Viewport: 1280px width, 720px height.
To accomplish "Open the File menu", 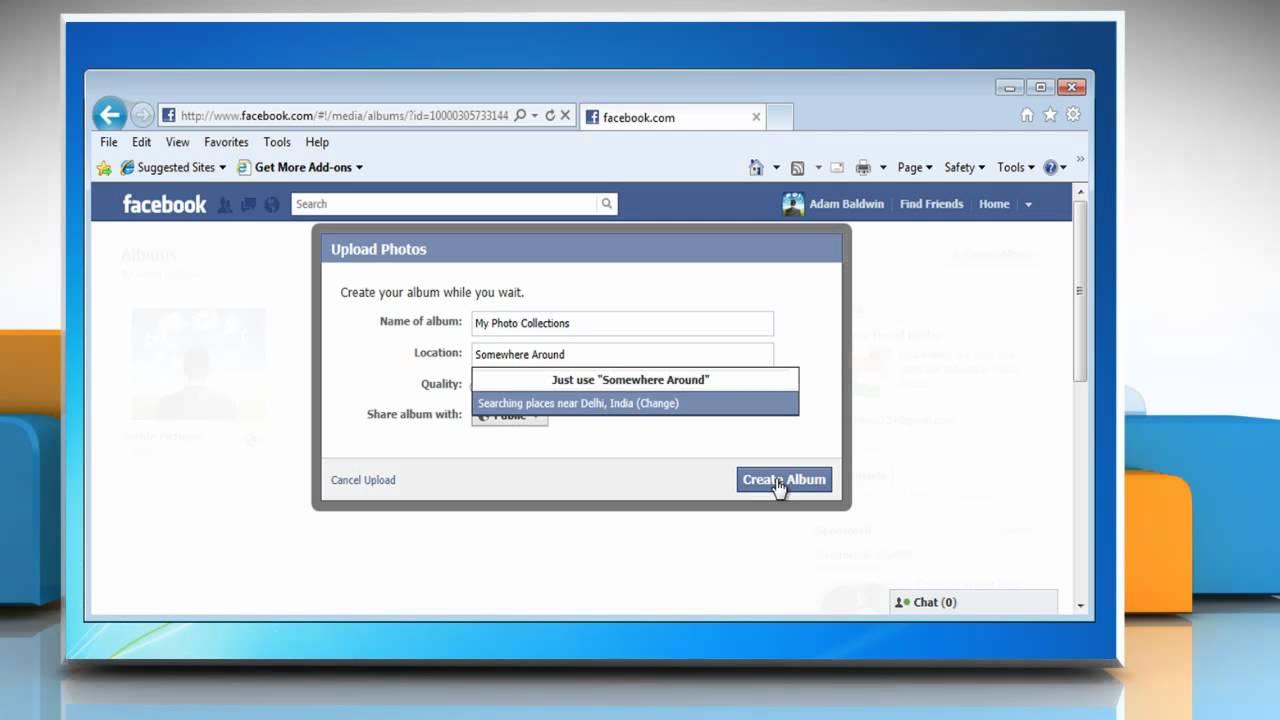I will coord(109,143).
